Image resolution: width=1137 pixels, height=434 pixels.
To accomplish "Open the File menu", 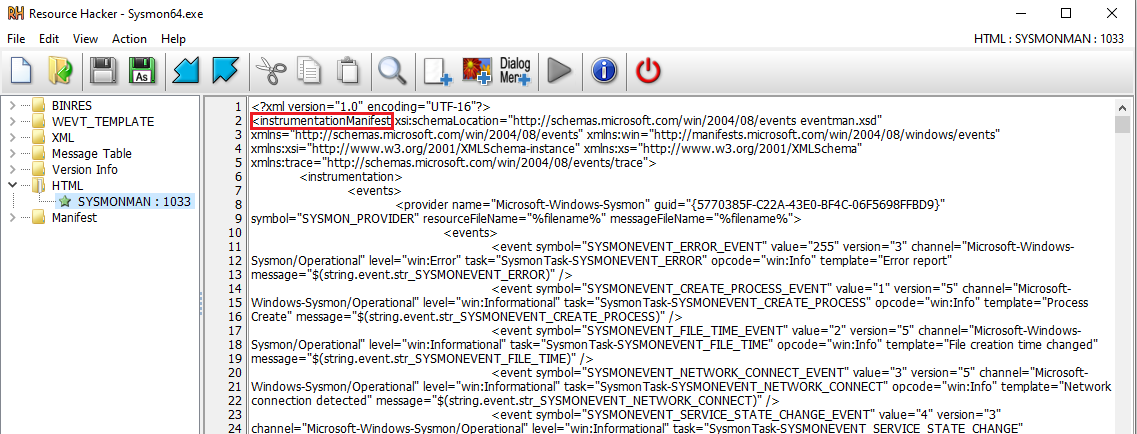I will 16,39.
